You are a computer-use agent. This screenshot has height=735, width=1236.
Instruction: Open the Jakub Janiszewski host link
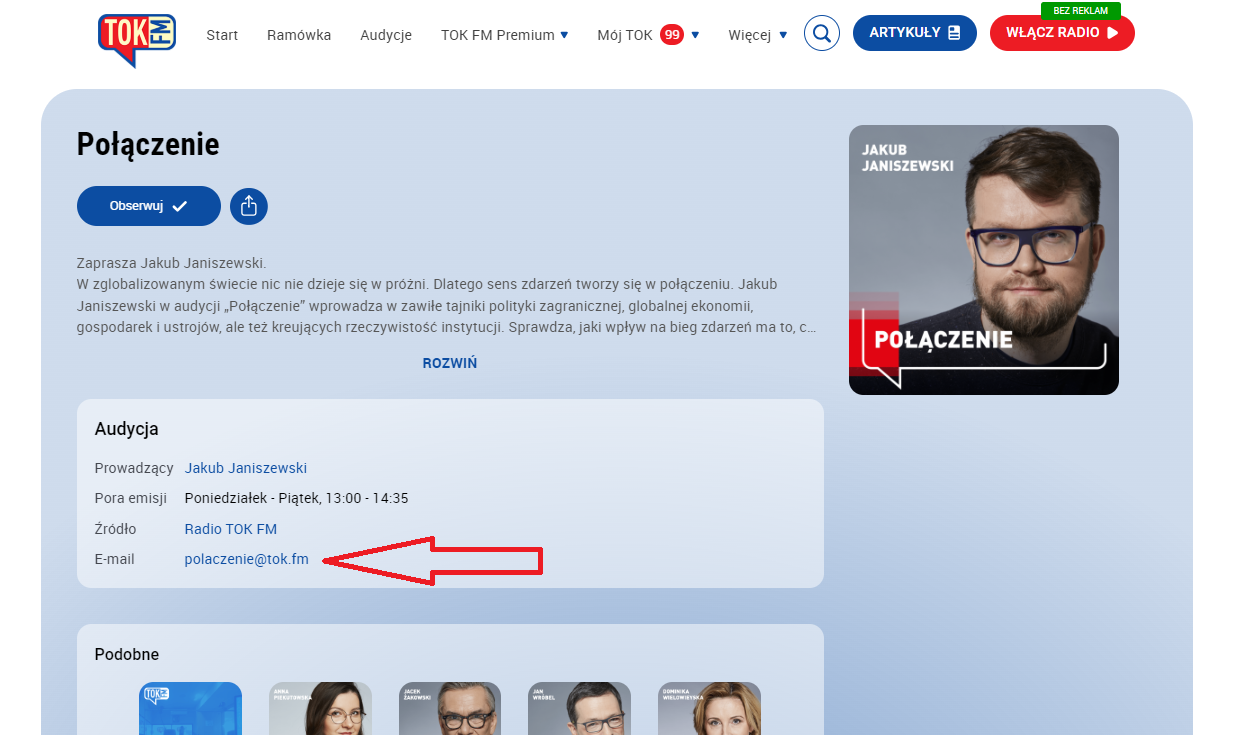tap(246, 468)
